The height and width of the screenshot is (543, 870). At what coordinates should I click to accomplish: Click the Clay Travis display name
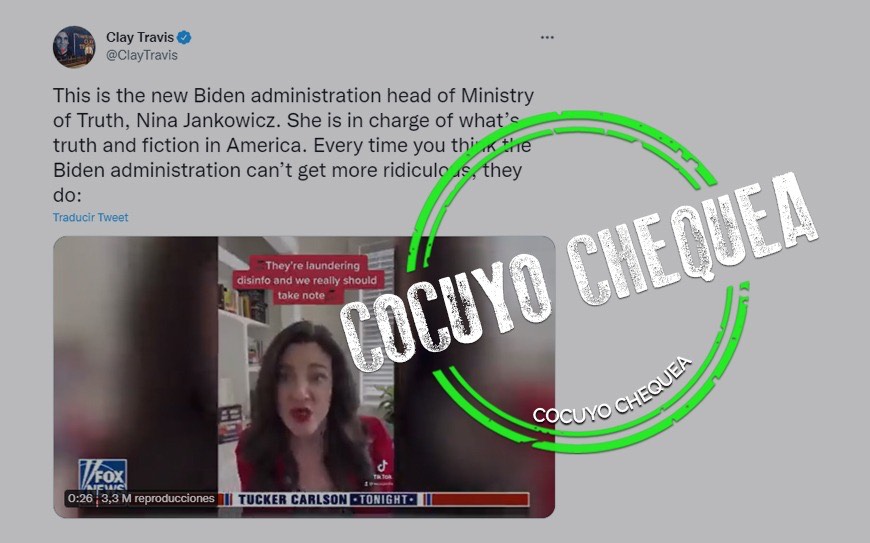point(140,37)
